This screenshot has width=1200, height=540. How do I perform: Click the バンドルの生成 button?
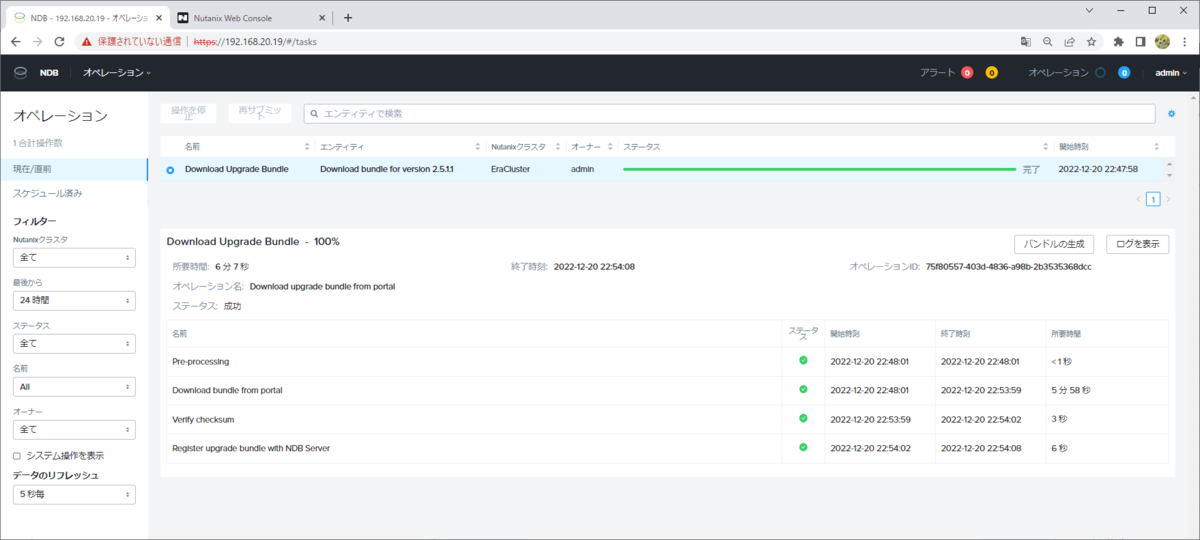[1054, 244]
